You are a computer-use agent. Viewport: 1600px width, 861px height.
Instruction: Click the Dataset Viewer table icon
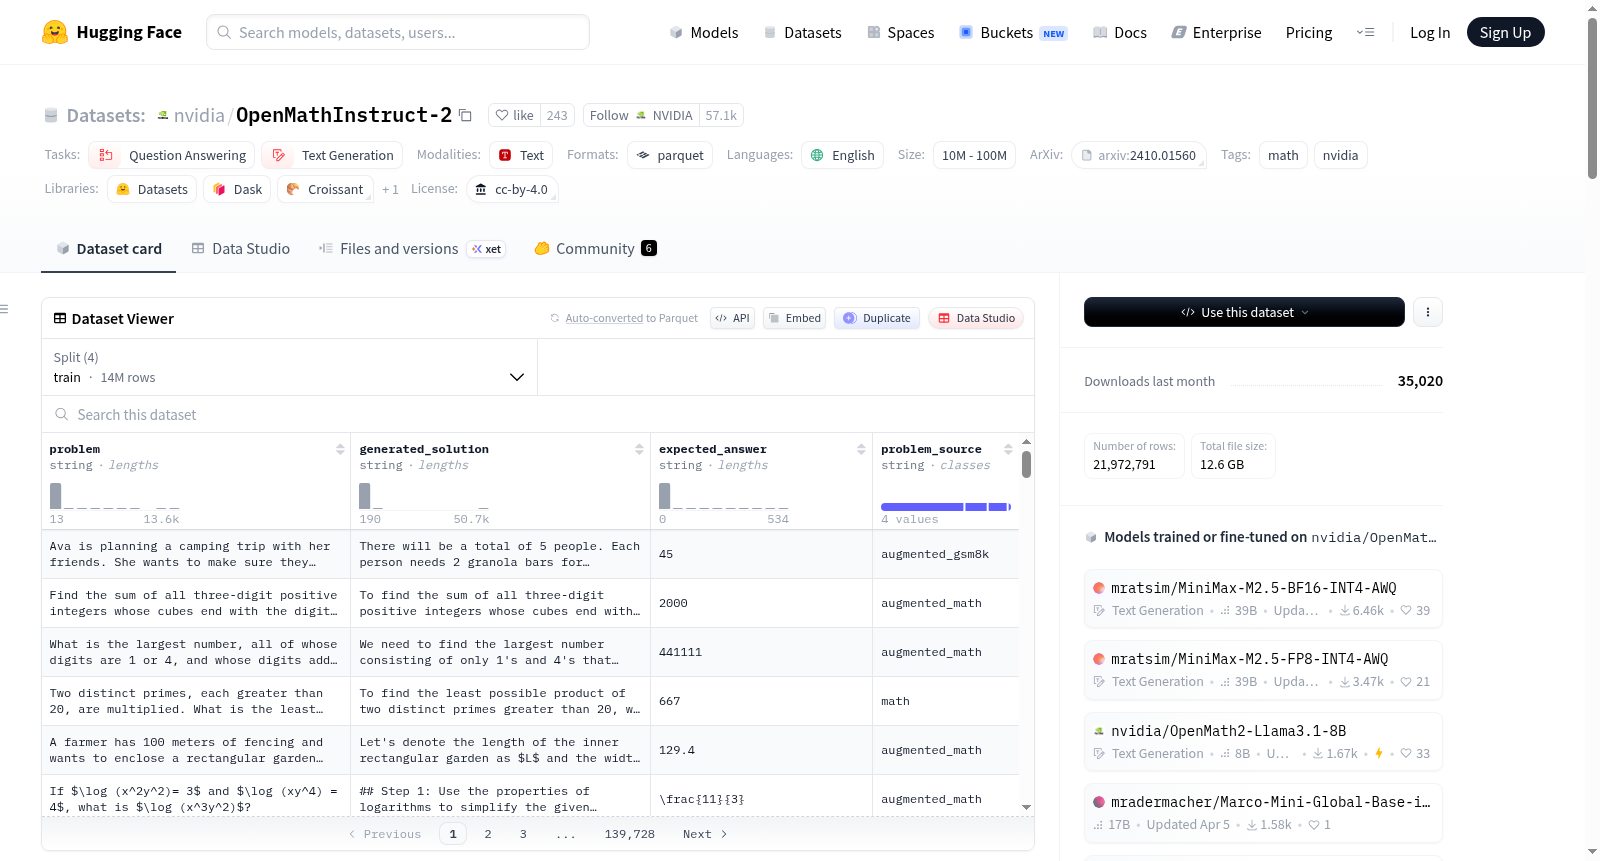[x=60, y=318]
